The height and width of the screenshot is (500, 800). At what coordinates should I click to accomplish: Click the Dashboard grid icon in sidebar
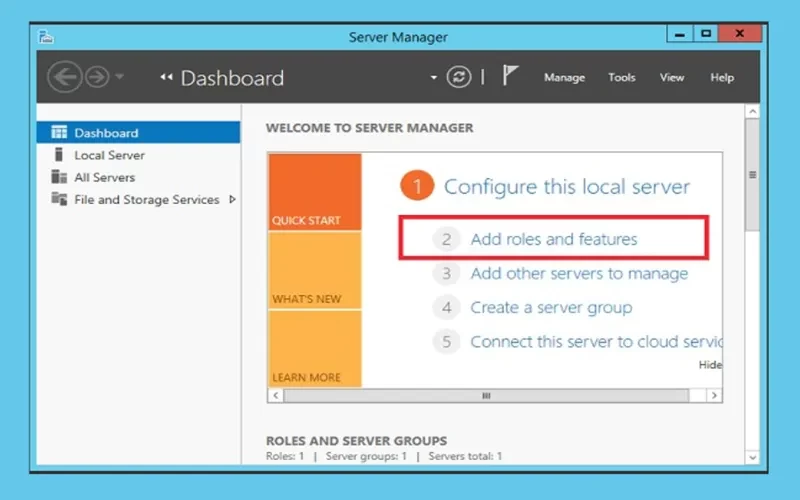[x=59, y=133]
